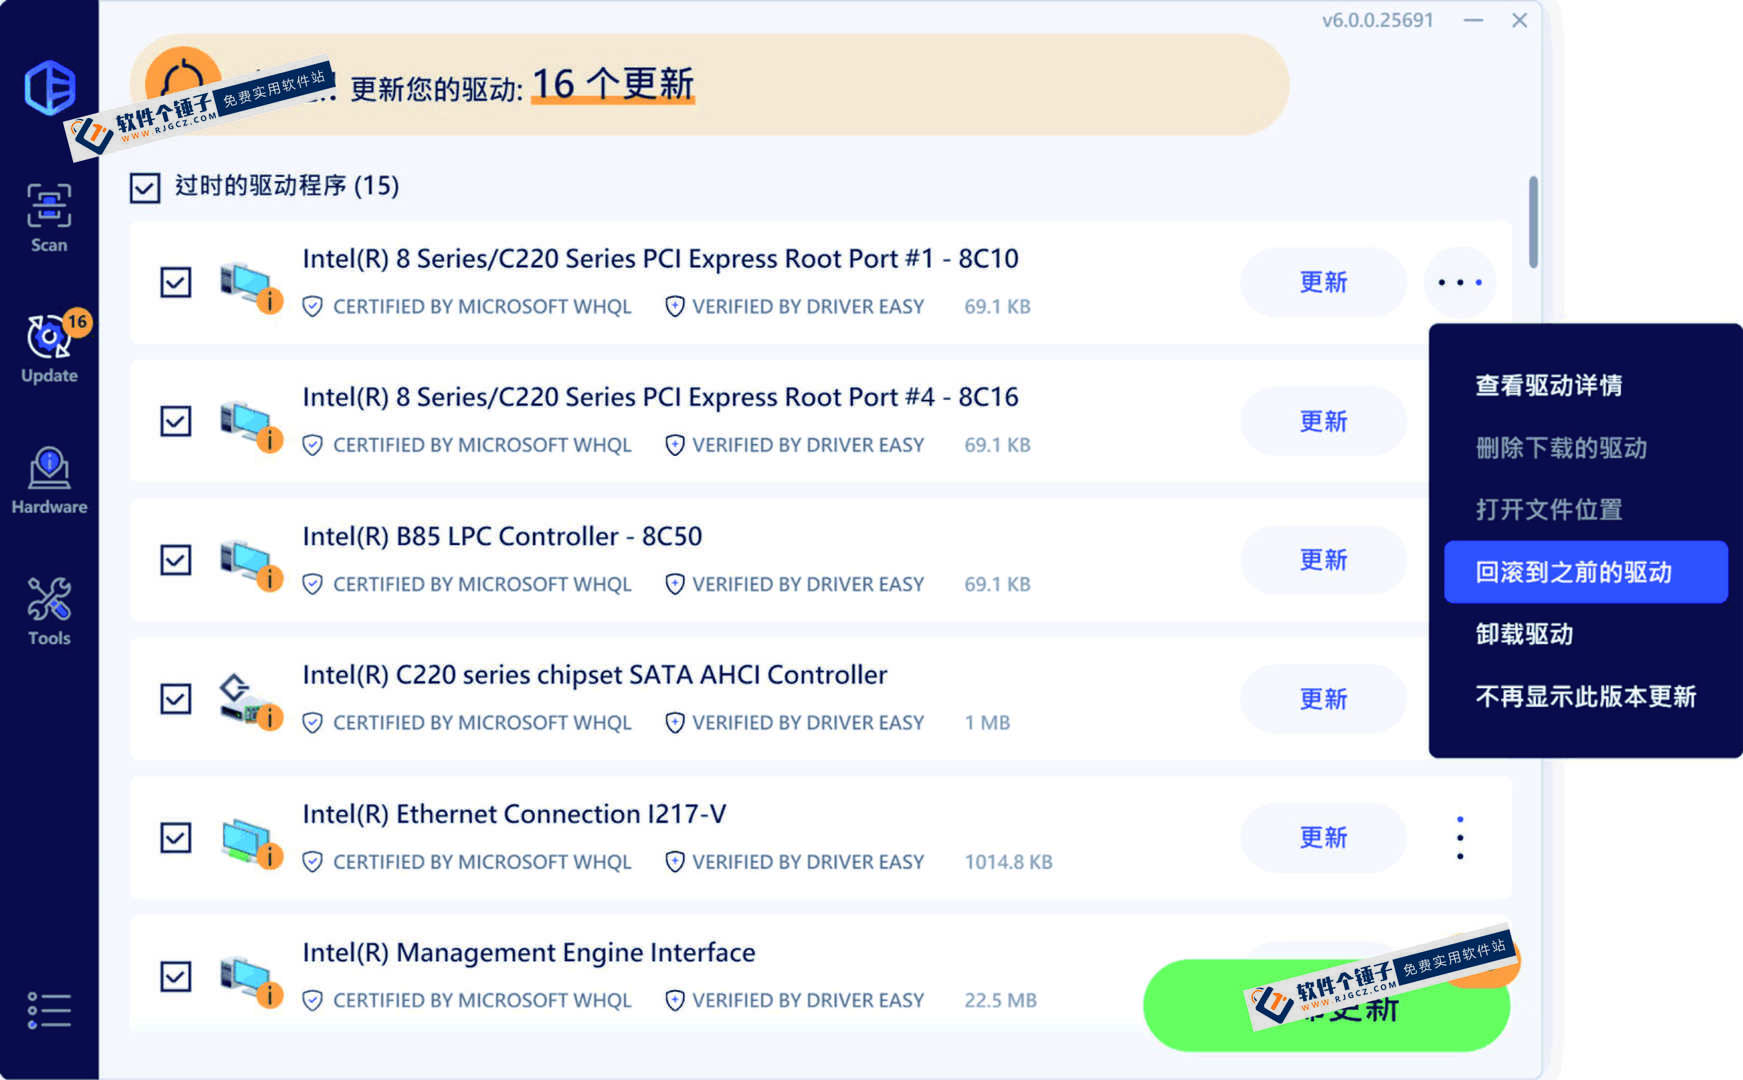
Task: Click WHQL shield icon on B85 LPC row
Action: 312,584
